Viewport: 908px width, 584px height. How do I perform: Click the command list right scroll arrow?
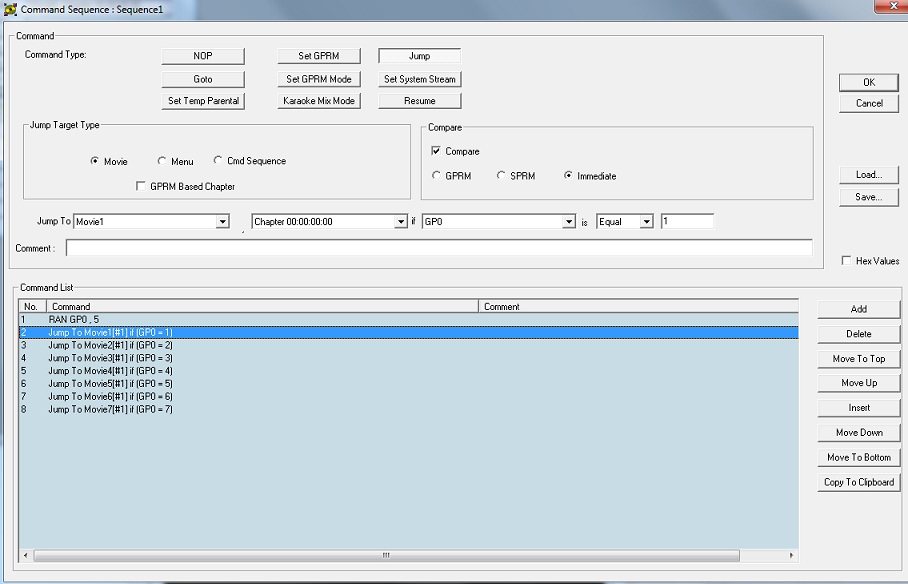tap(792, 555)
